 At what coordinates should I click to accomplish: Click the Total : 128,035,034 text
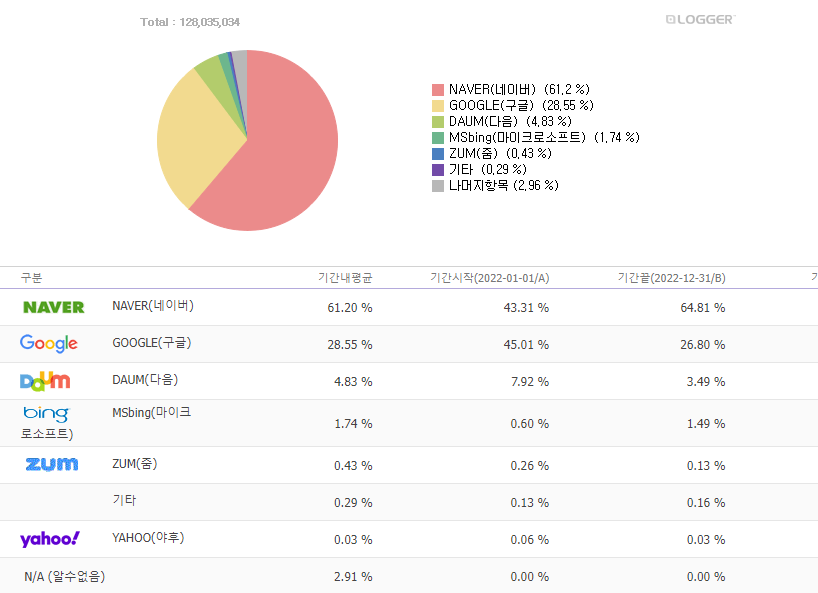coord(190,22)
